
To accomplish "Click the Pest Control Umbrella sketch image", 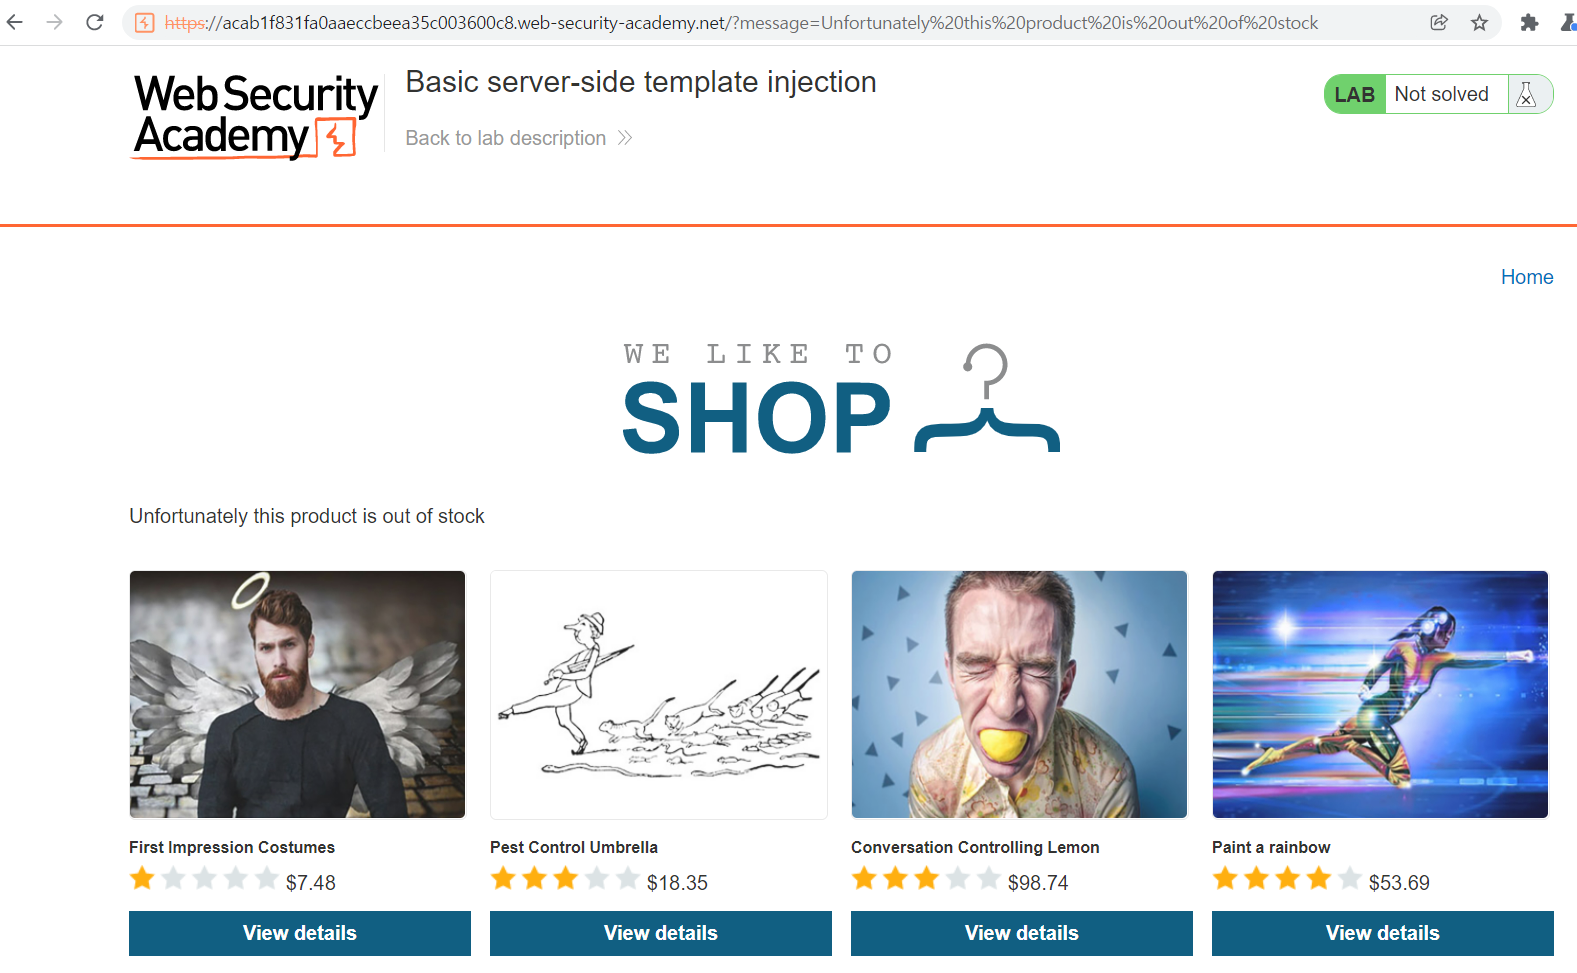I will tap(659, 694).
